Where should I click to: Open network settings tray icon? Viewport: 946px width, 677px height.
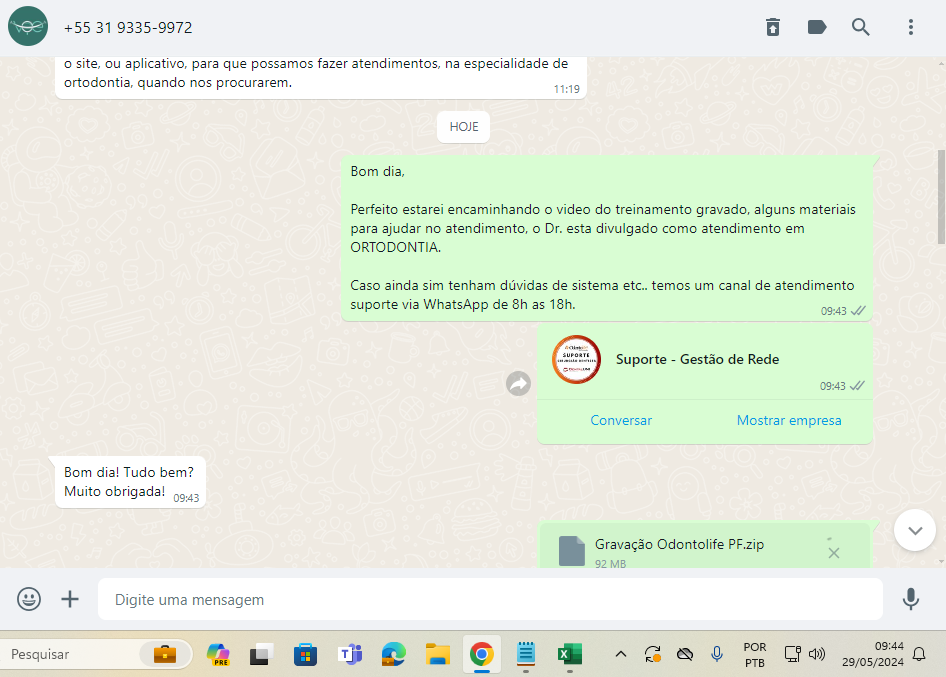pos(792,654)
